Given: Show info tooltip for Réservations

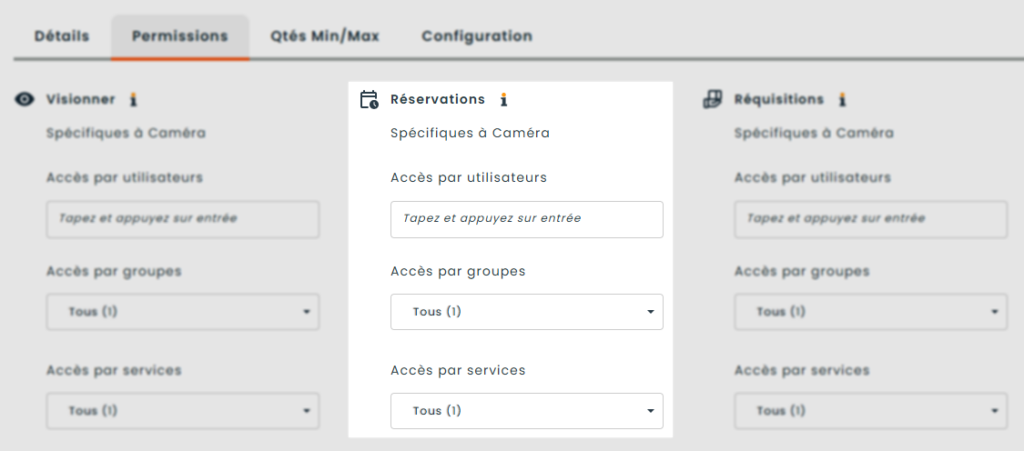Looking at the screenshot, I should (x=504, y=99).
